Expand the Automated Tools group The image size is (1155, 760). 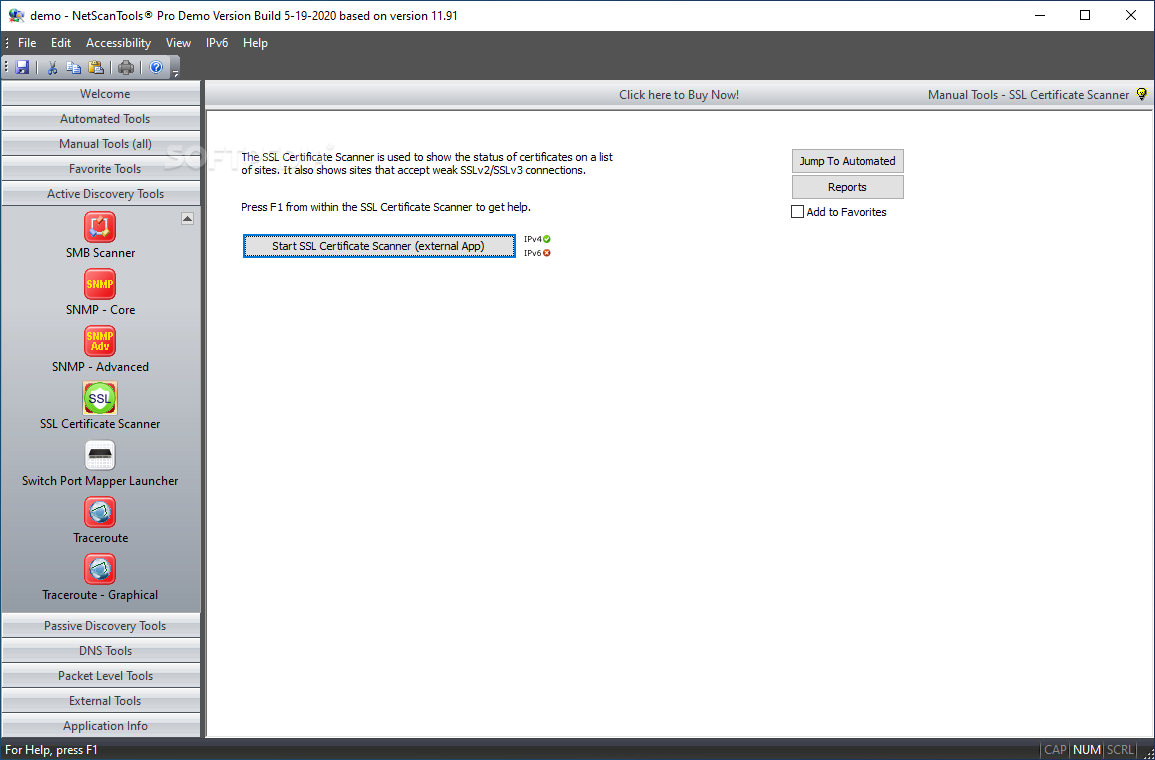101,119
